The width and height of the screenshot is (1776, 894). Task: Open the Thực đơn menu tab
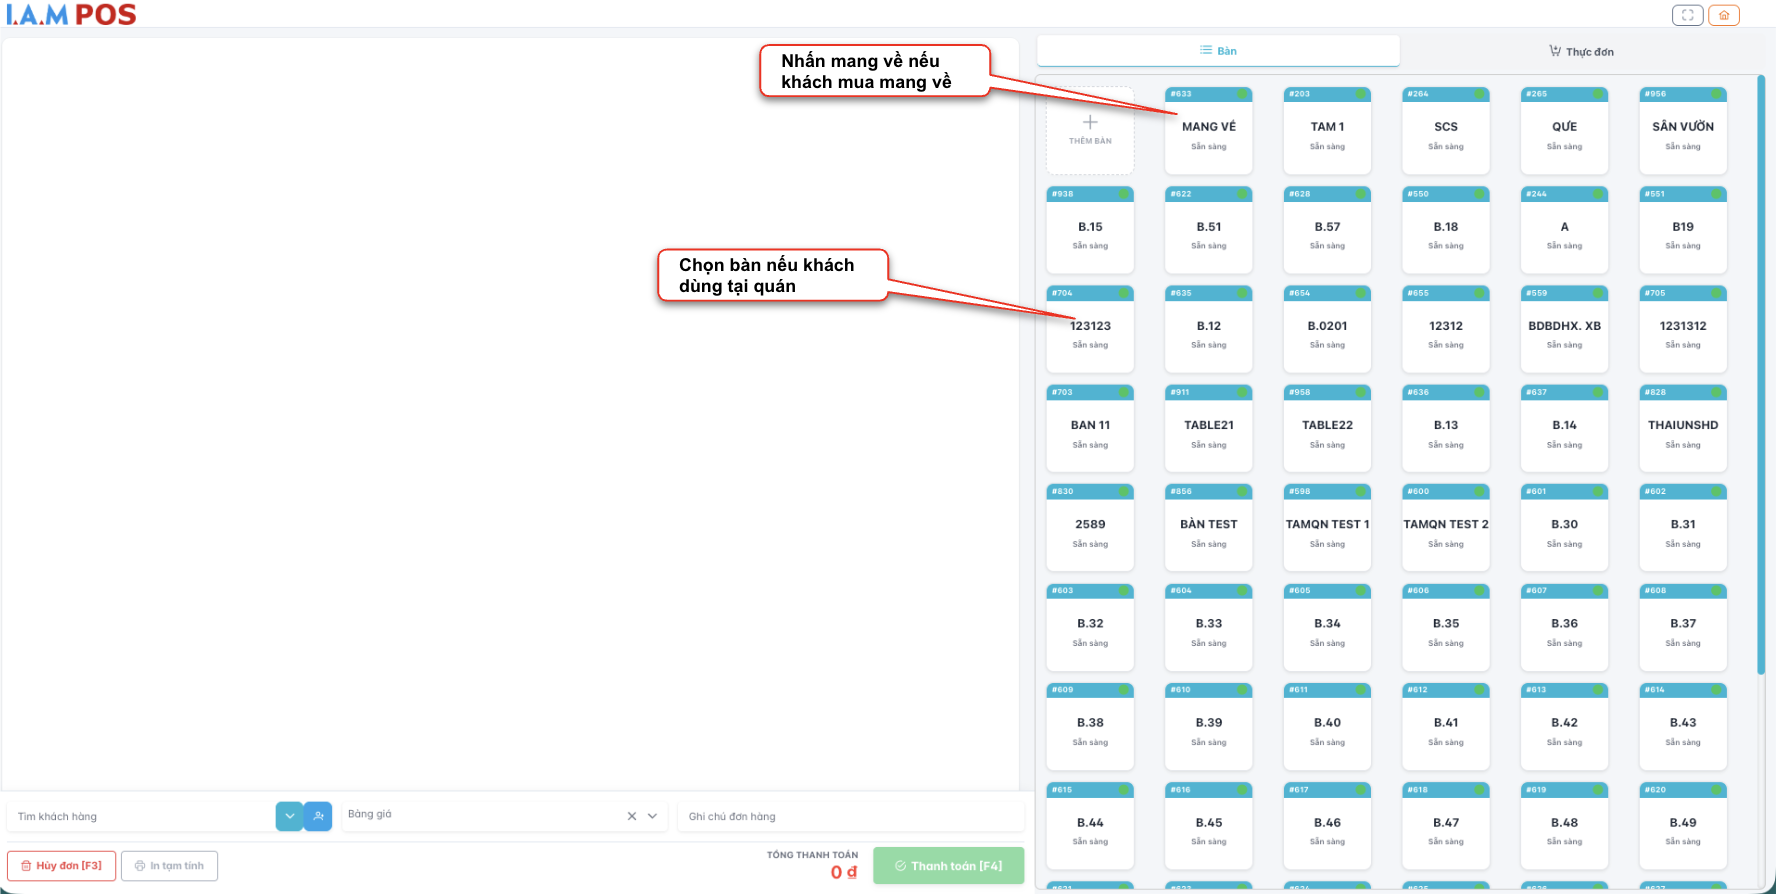point(1581,51)
